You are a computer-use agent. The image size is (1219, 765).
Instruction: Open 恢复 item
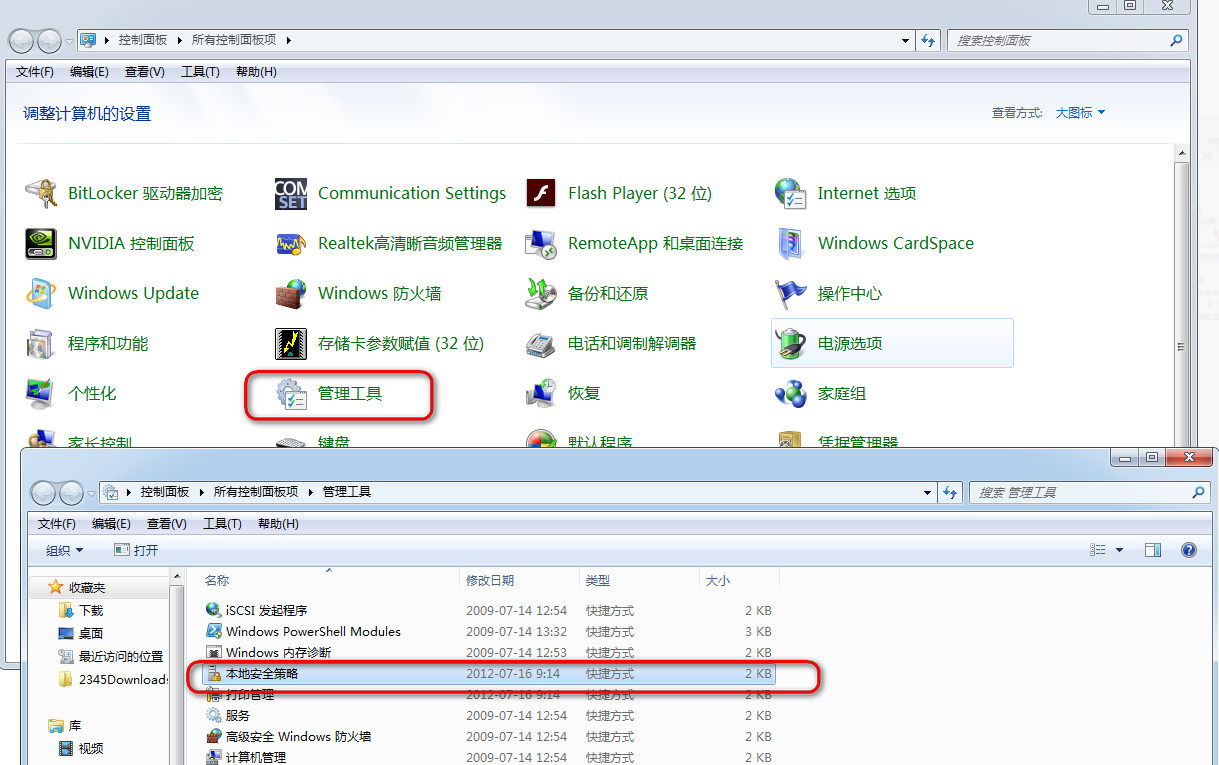[x=563, y=393]
